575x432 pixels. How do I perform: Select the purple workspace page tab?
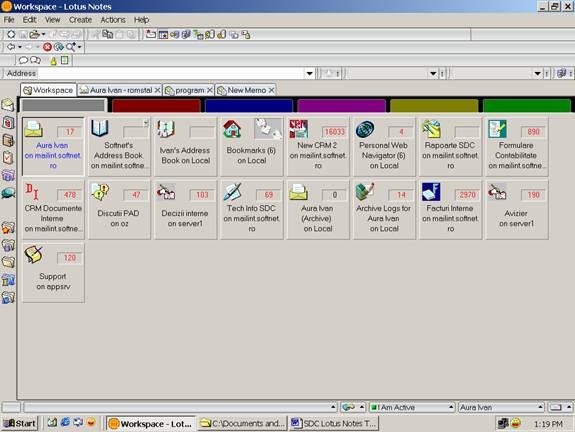pos(341,106)
